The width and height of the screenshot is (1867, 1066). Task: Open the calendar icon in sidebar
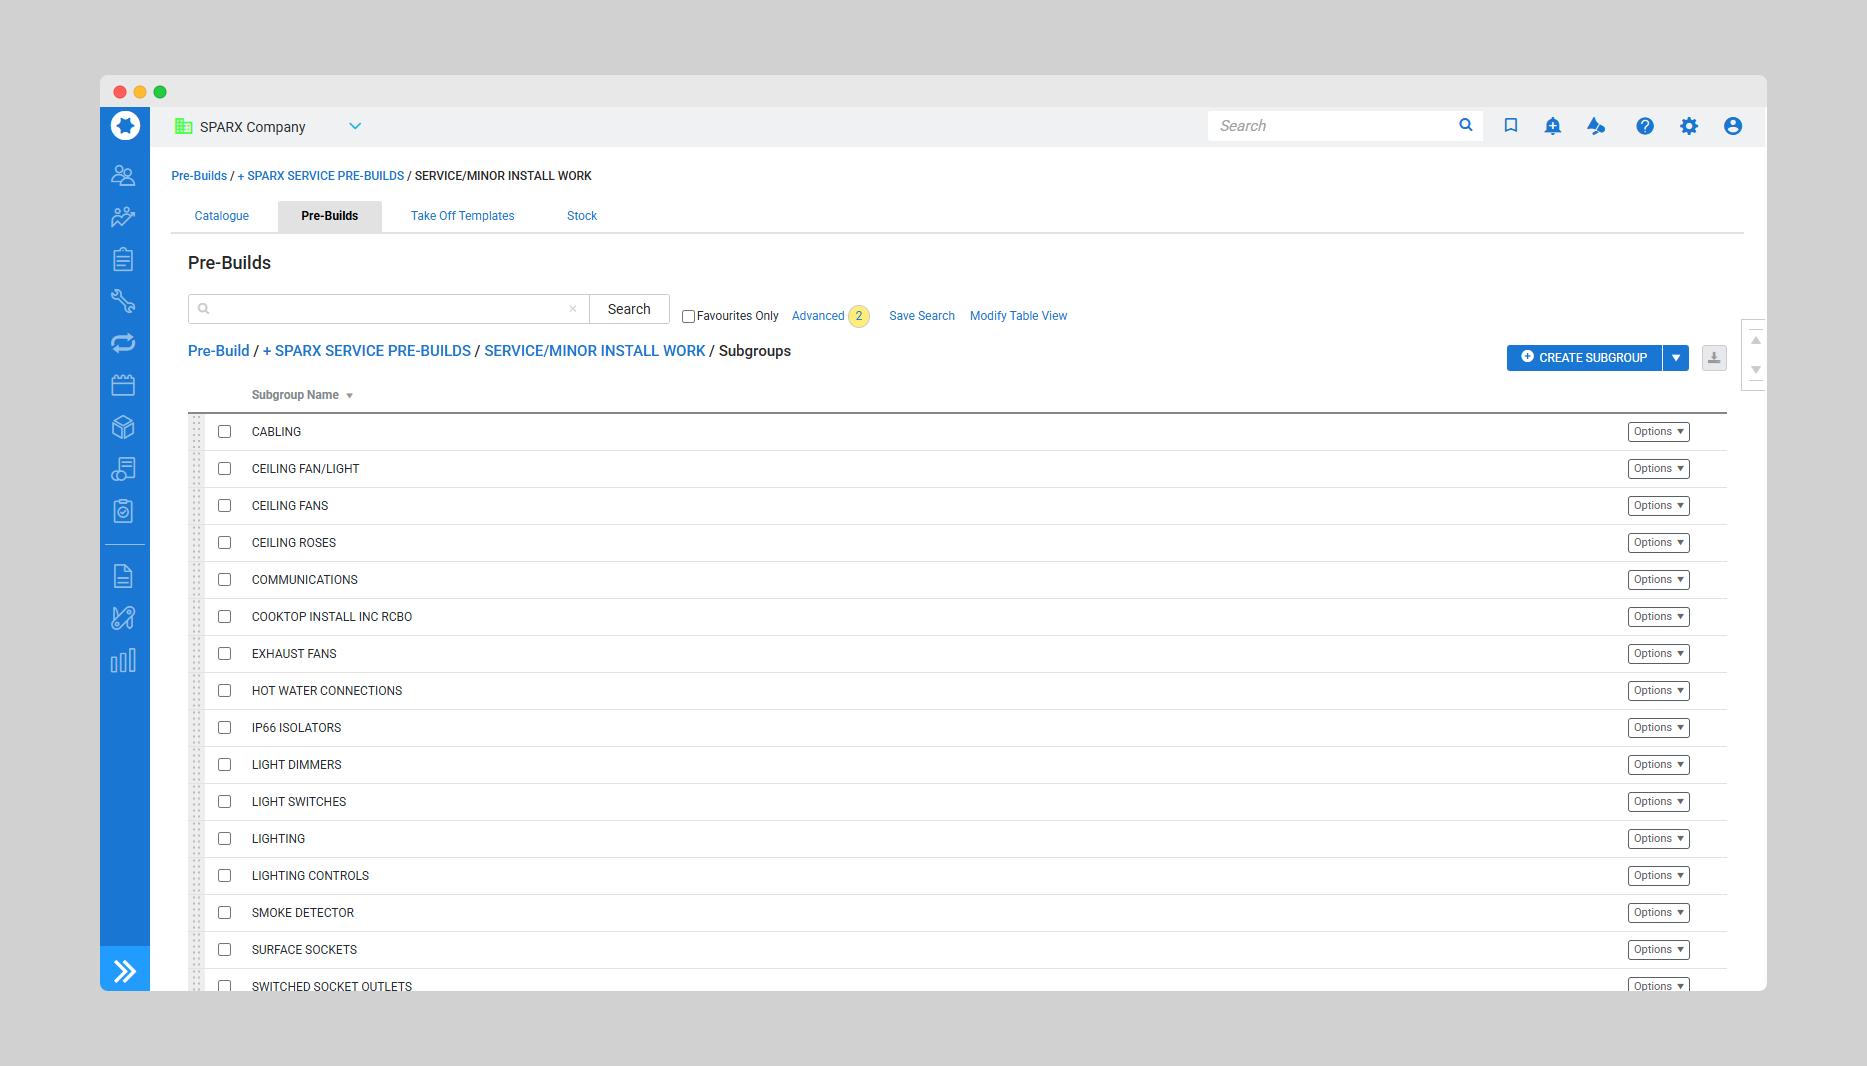point(123,385)
